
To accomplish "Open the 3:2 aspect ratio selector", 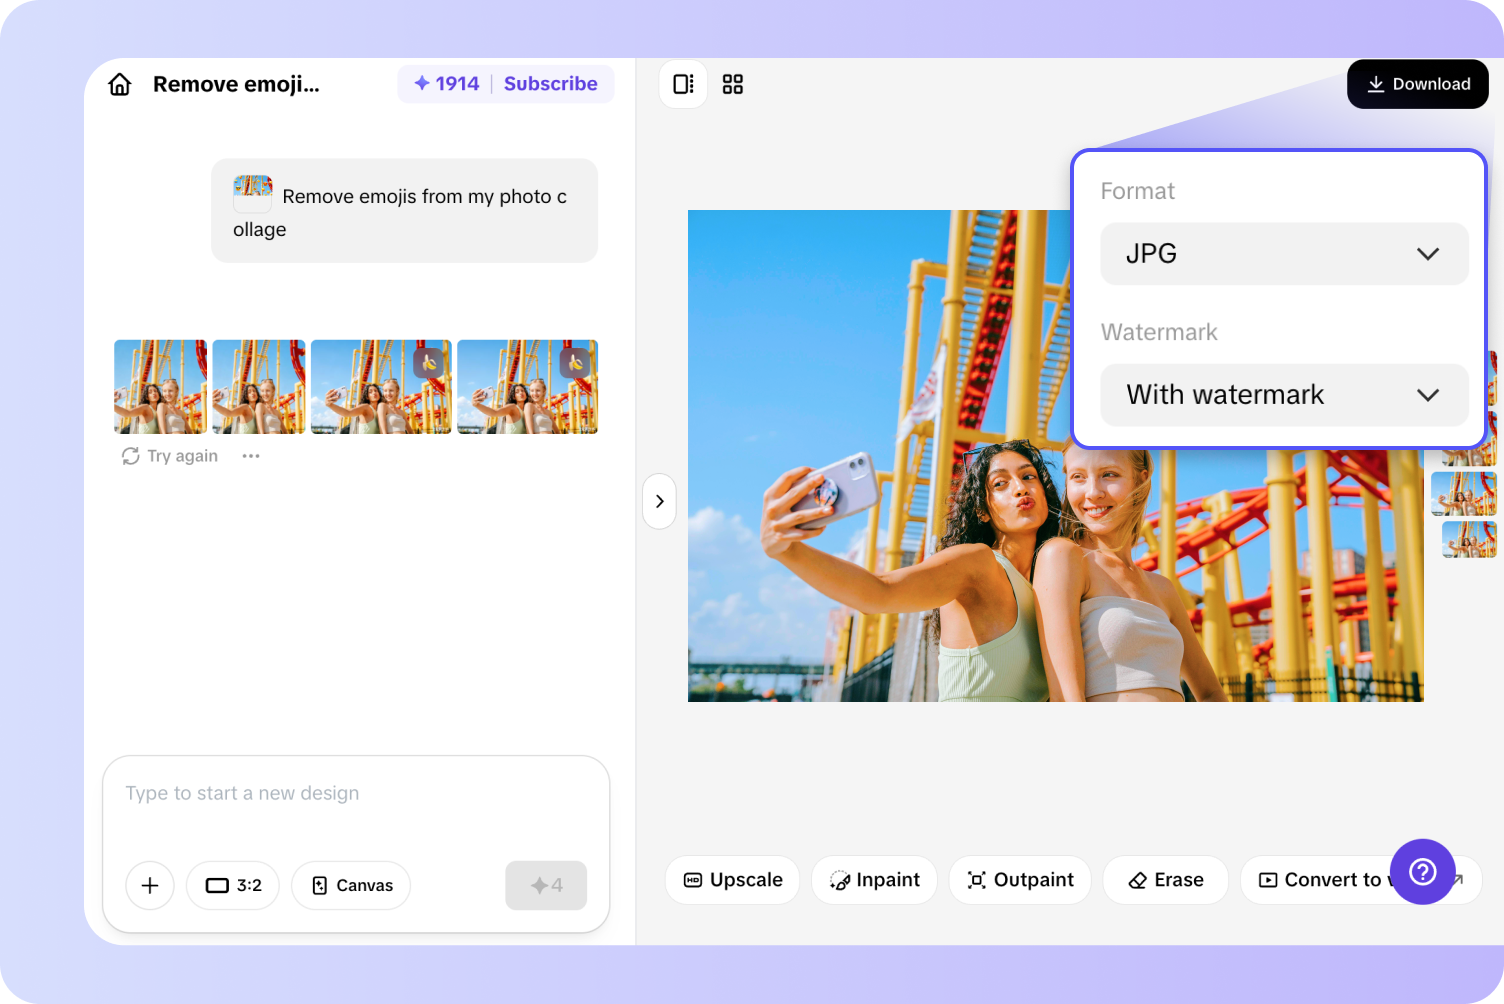I will point(232,885).
